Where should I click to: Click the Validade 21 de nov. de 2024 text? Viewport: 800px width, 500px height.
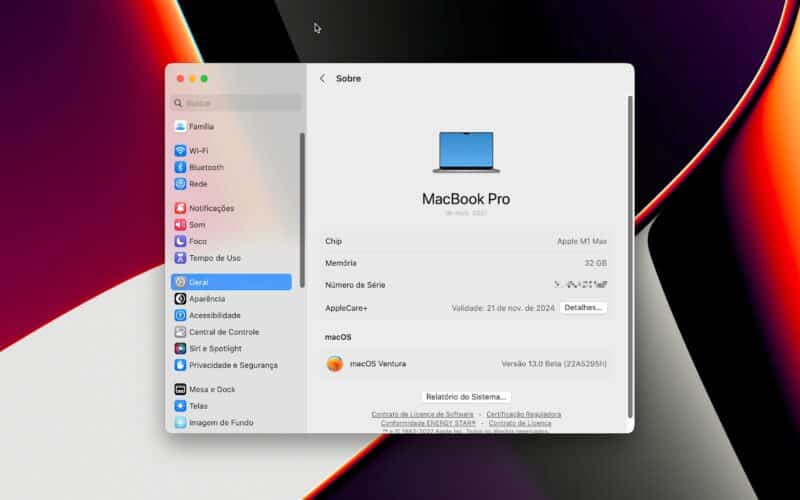tap(503, 308)
